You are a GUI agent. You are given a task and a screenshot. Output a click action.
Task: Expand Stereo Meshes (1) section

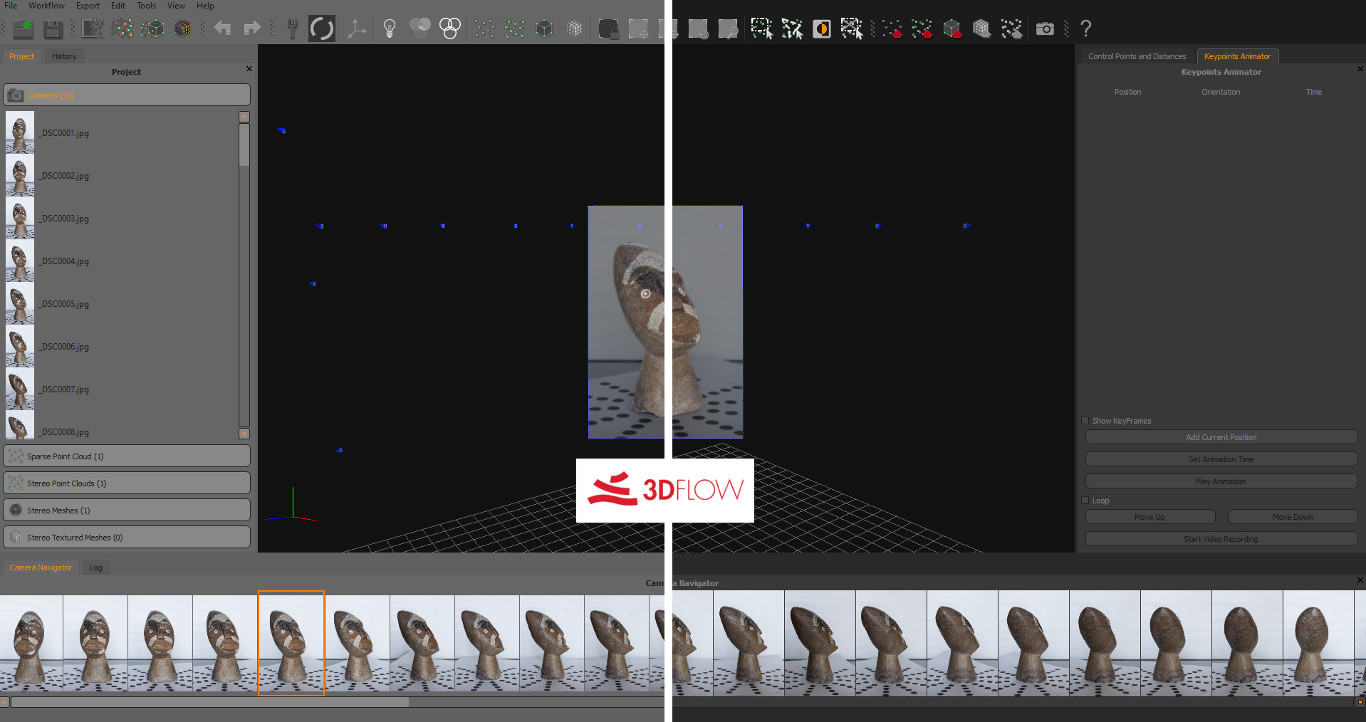click(127, 510)
